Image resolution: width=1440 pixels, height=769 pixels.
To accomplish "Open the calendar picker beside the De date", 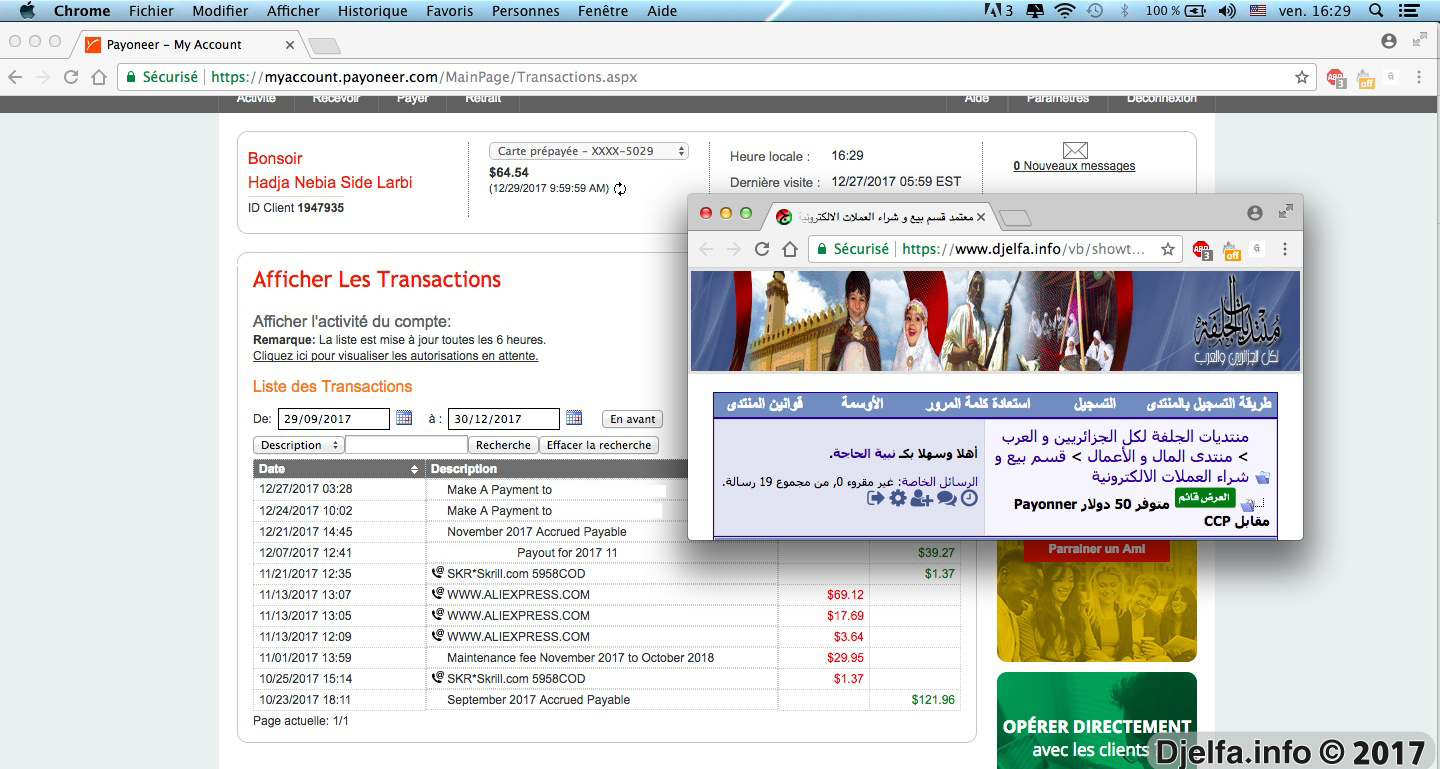I will (404, 417).
